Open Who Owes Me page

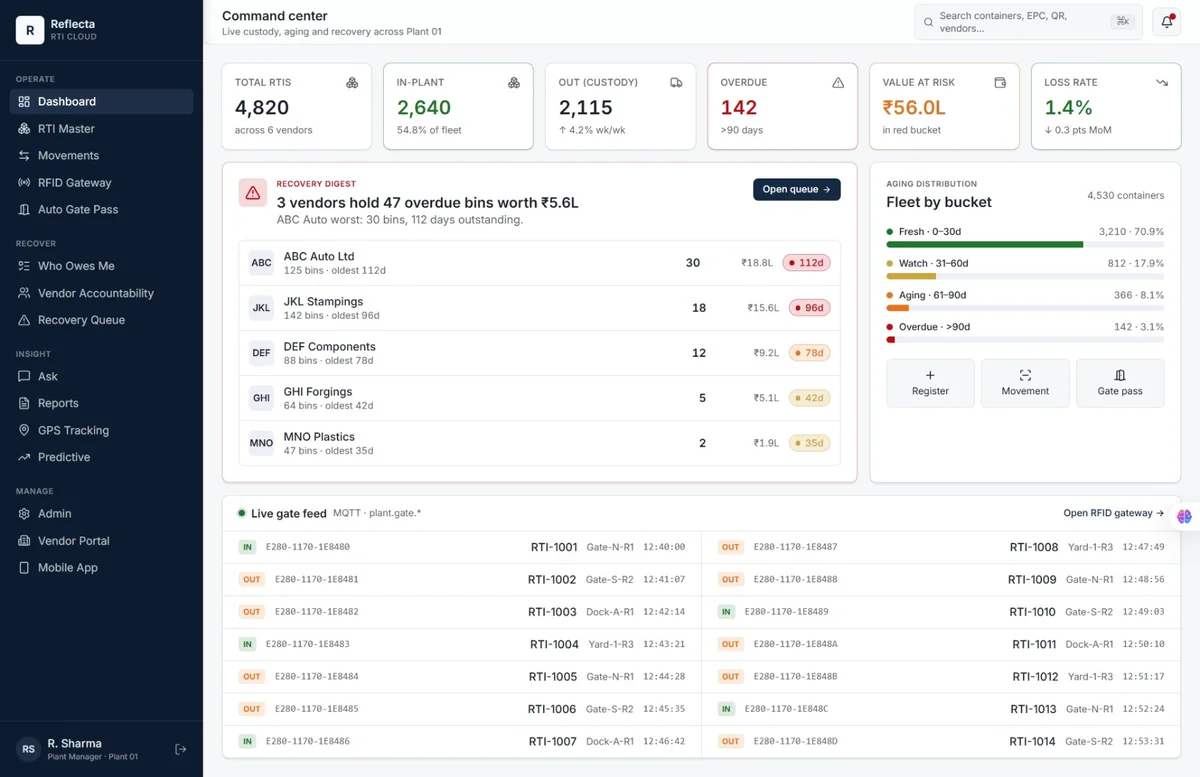point(101,266)
